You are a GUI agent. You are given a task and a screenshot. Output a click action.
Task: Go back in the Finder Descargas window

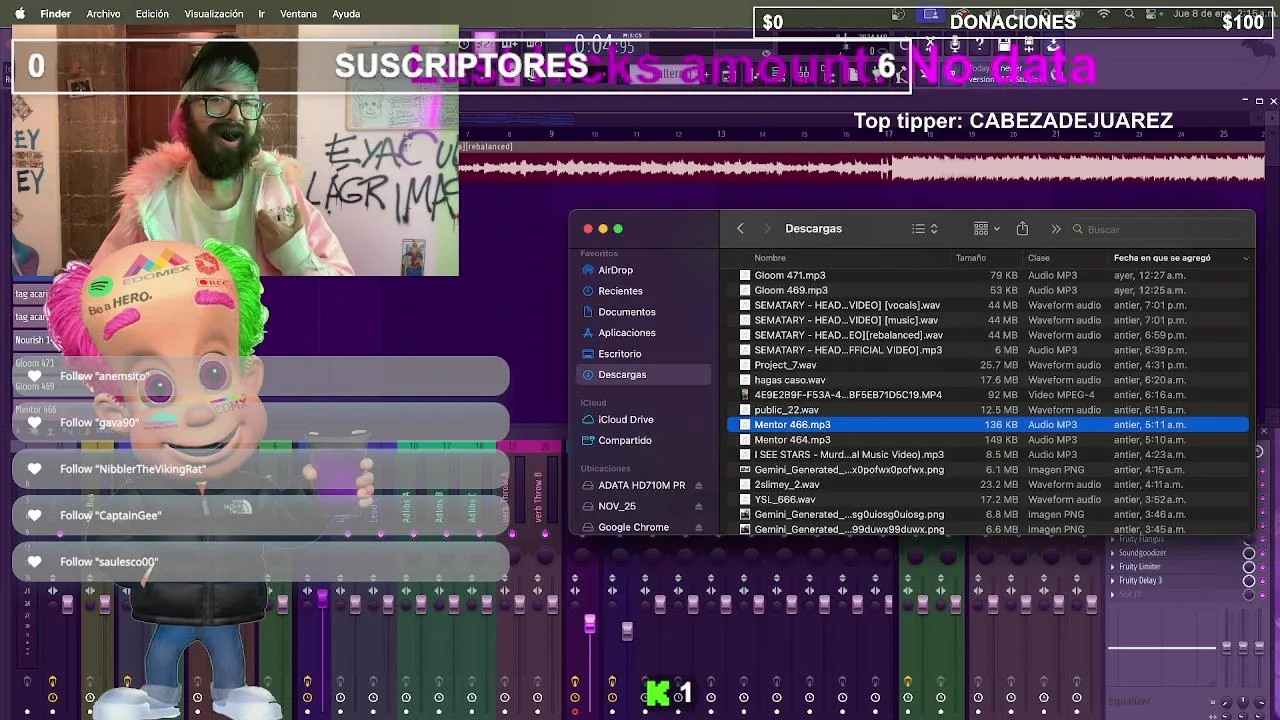point(740,229)
